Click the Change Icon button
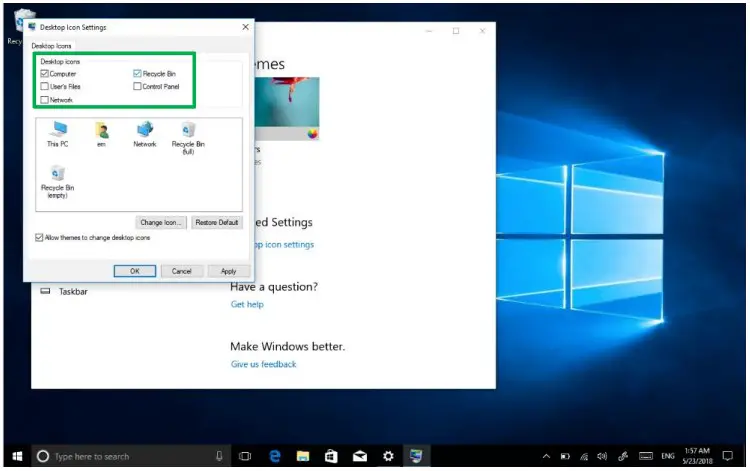Screen dimensions: 750x471 pos(161,222)
